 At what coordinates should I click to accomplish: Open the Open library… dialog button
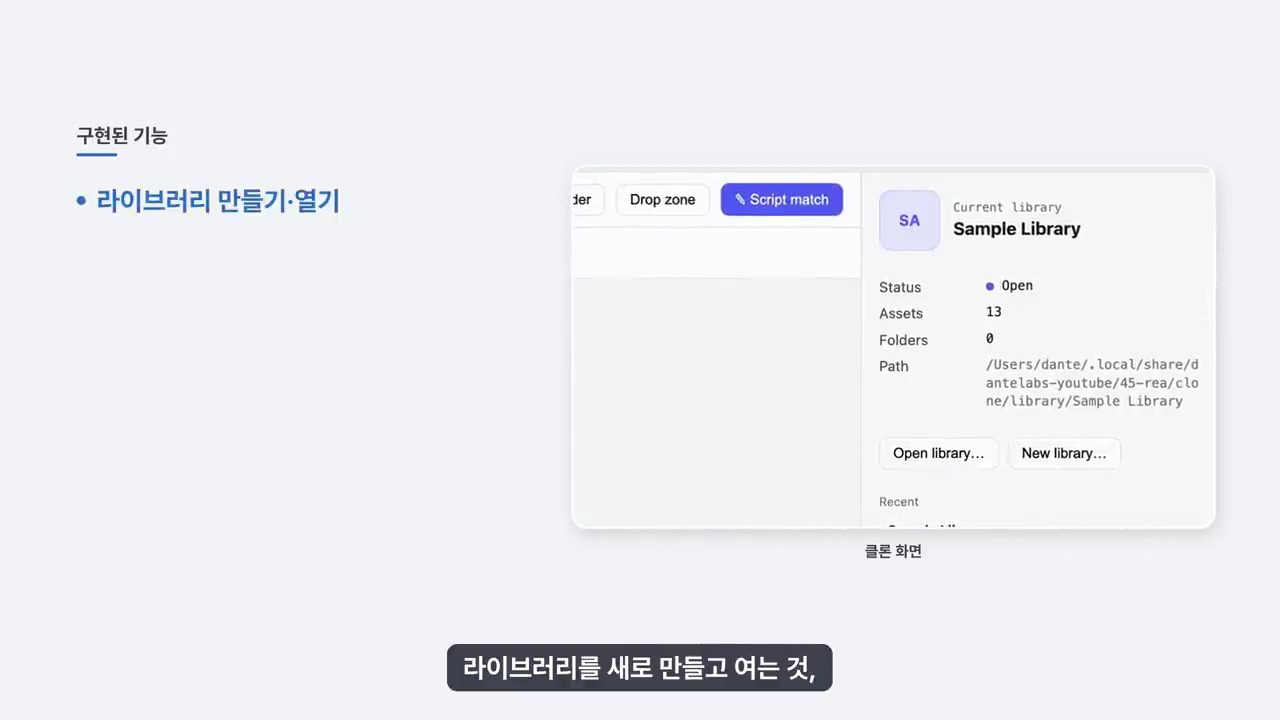click(x=938, y=453)
